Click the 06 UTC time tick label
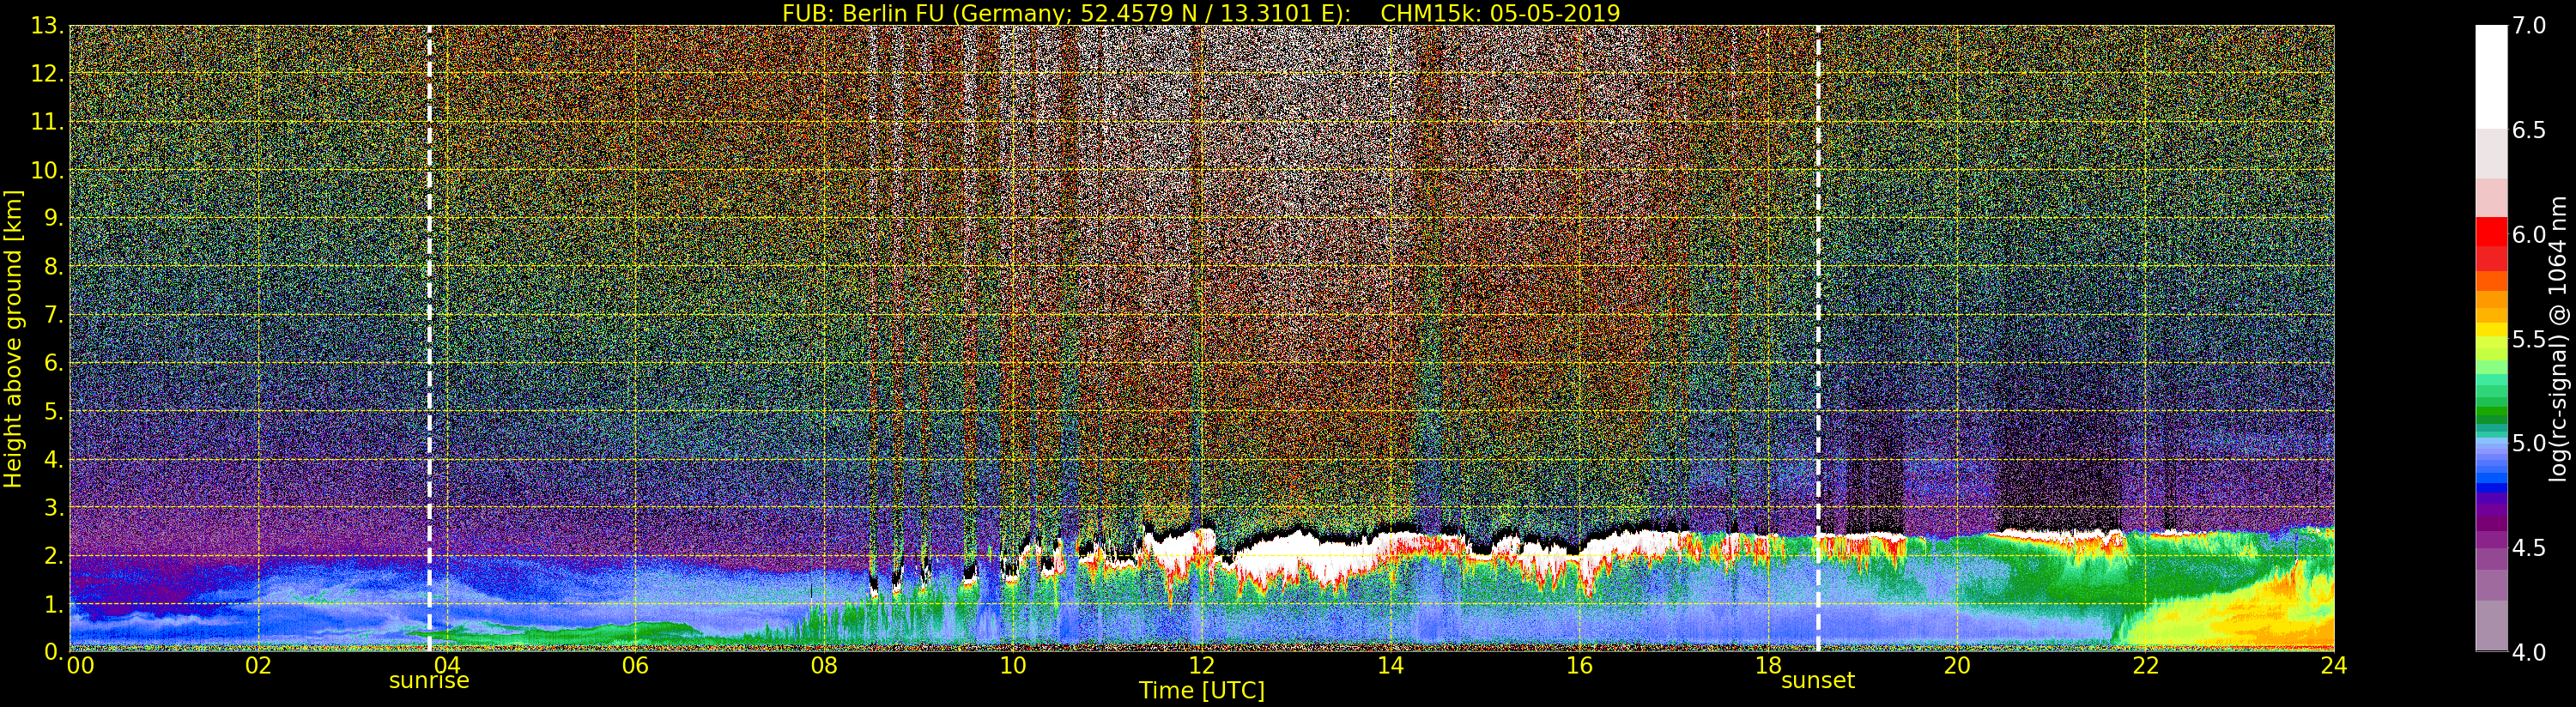The height and width of the screenshot is (707, 2576). coord(635,664)
